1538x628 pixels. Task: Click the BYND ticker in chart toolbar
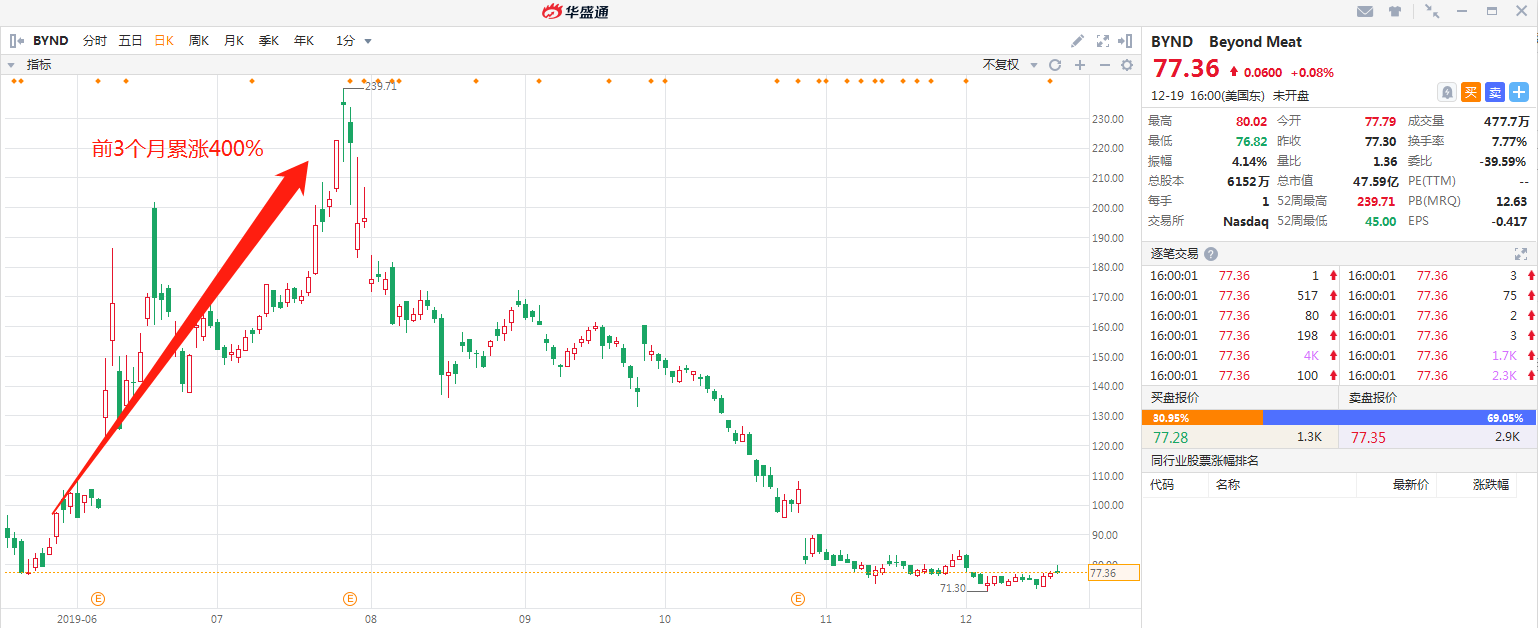[51, 41]
